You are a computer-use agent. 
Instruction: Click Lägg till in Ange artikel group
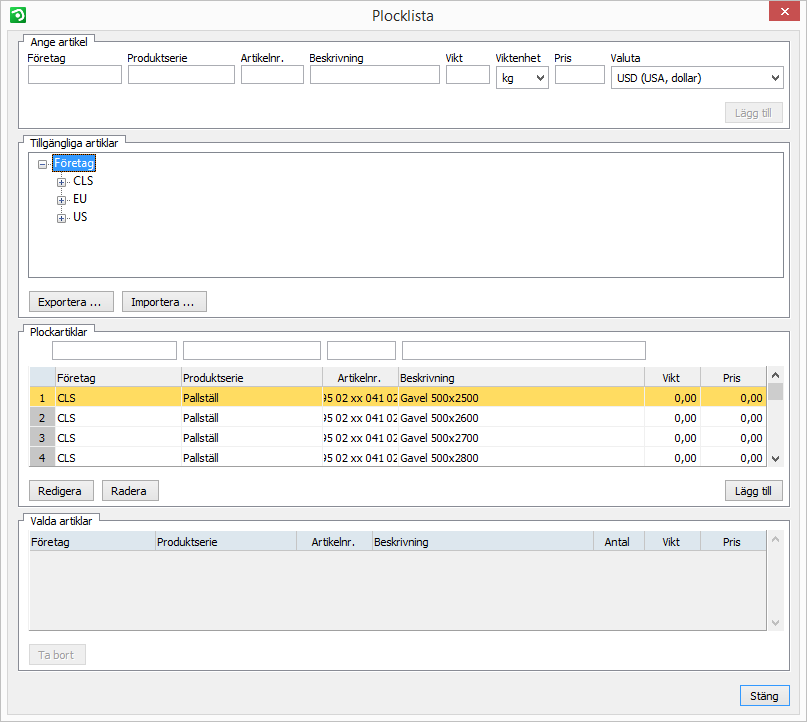[x=753, y=113]
